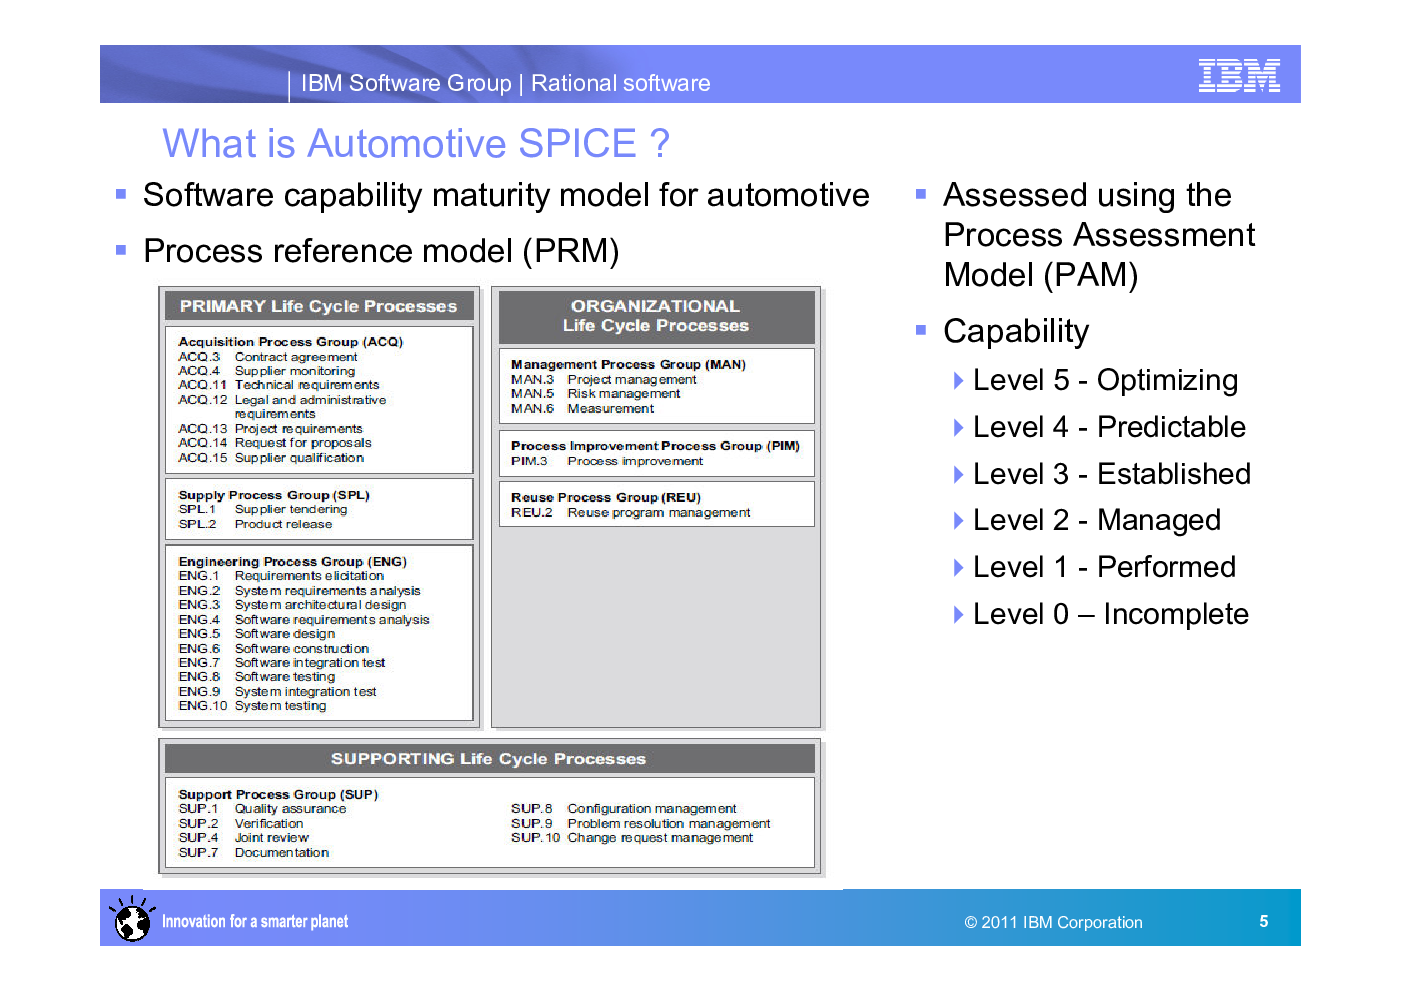1403x992 pixels.
Task: Click 'ENG.9 System integration test' row
Action: (x=277, y=692)
